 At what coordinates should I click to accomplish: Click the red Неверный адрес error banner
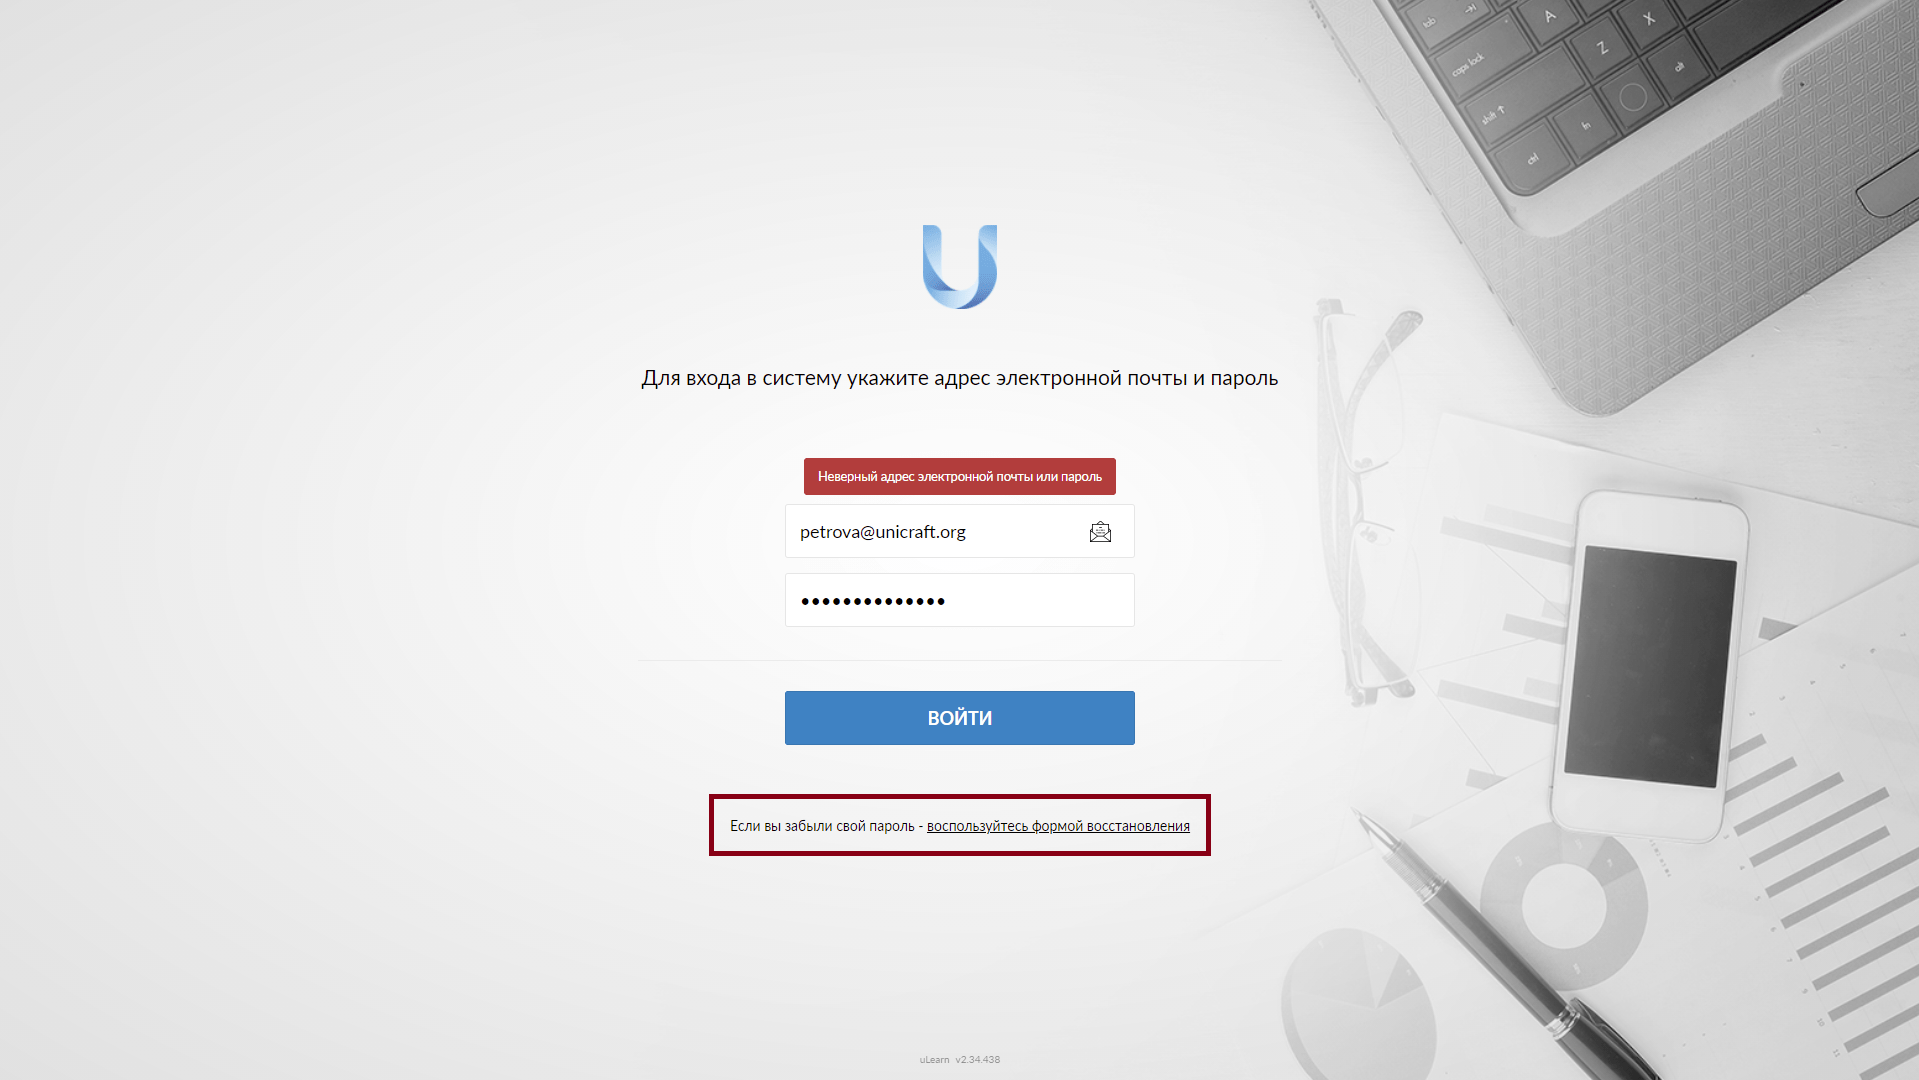(959, 477)
